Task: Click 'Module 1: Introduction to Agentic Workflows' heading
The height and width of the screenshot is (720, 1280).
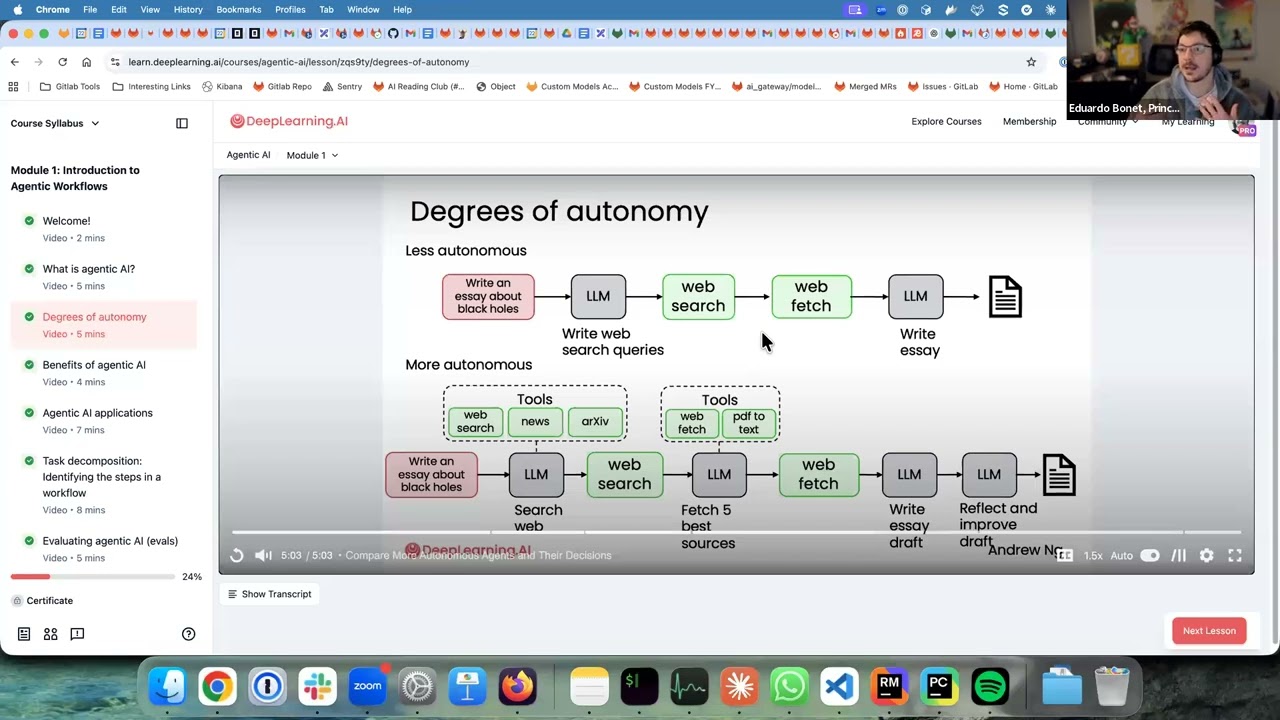Action: pos(75,178)
